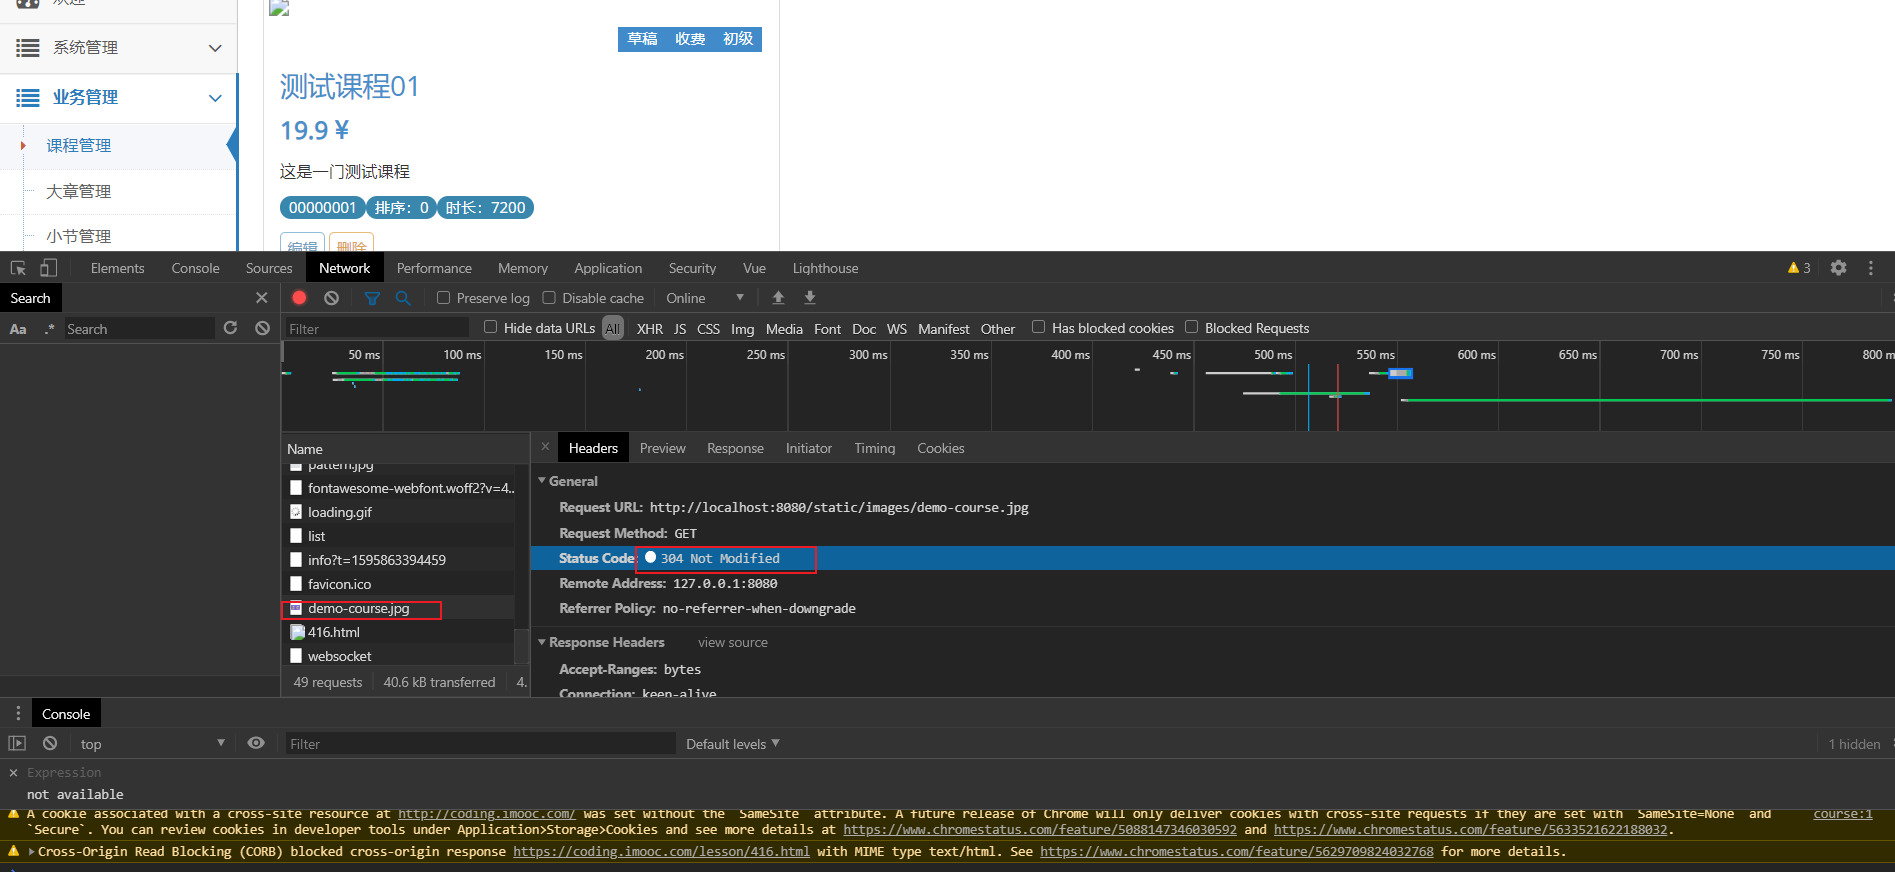Toggle the network filter funnel icon
The height and width of the screenshot is (872, 1895).
click(x=372, y=298)
